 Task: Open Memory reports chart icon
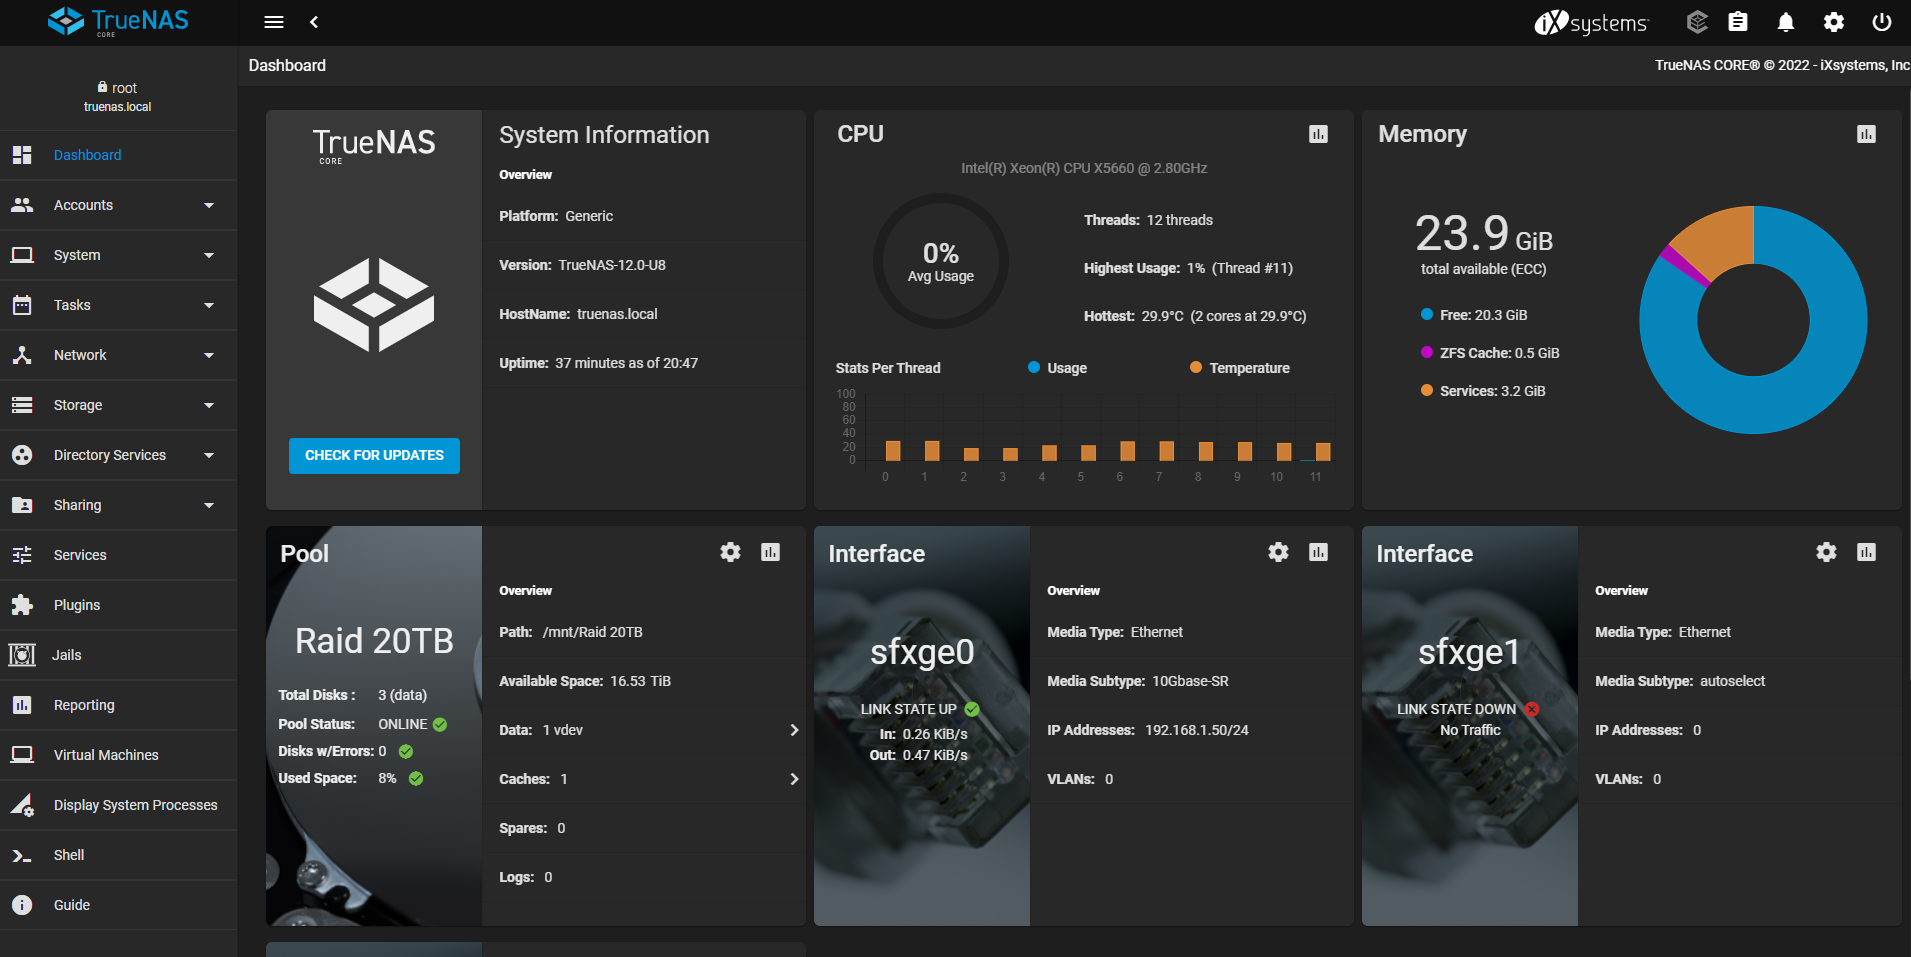coord(1867,134)
